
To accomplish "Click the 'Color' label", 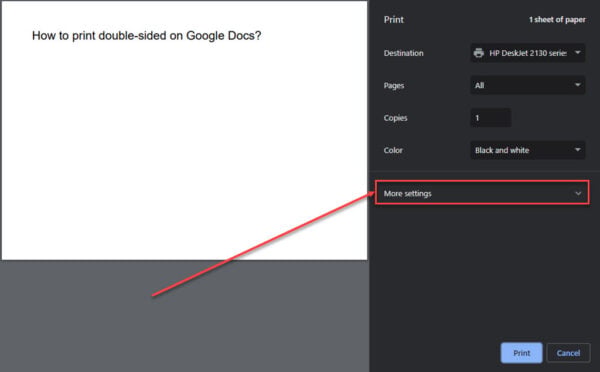I will click(393, 150).
